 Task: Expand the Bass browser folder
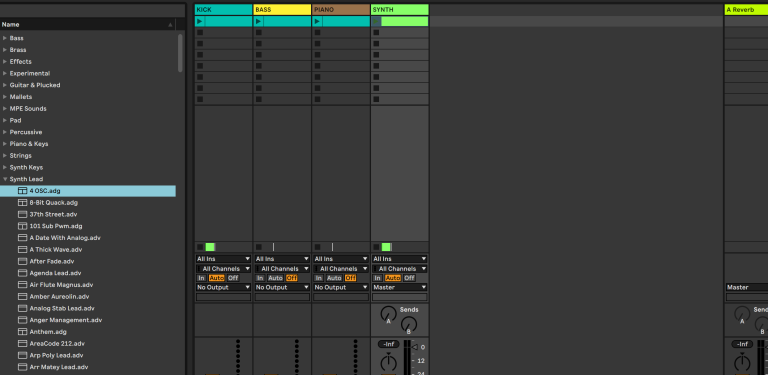pos(5,38)
